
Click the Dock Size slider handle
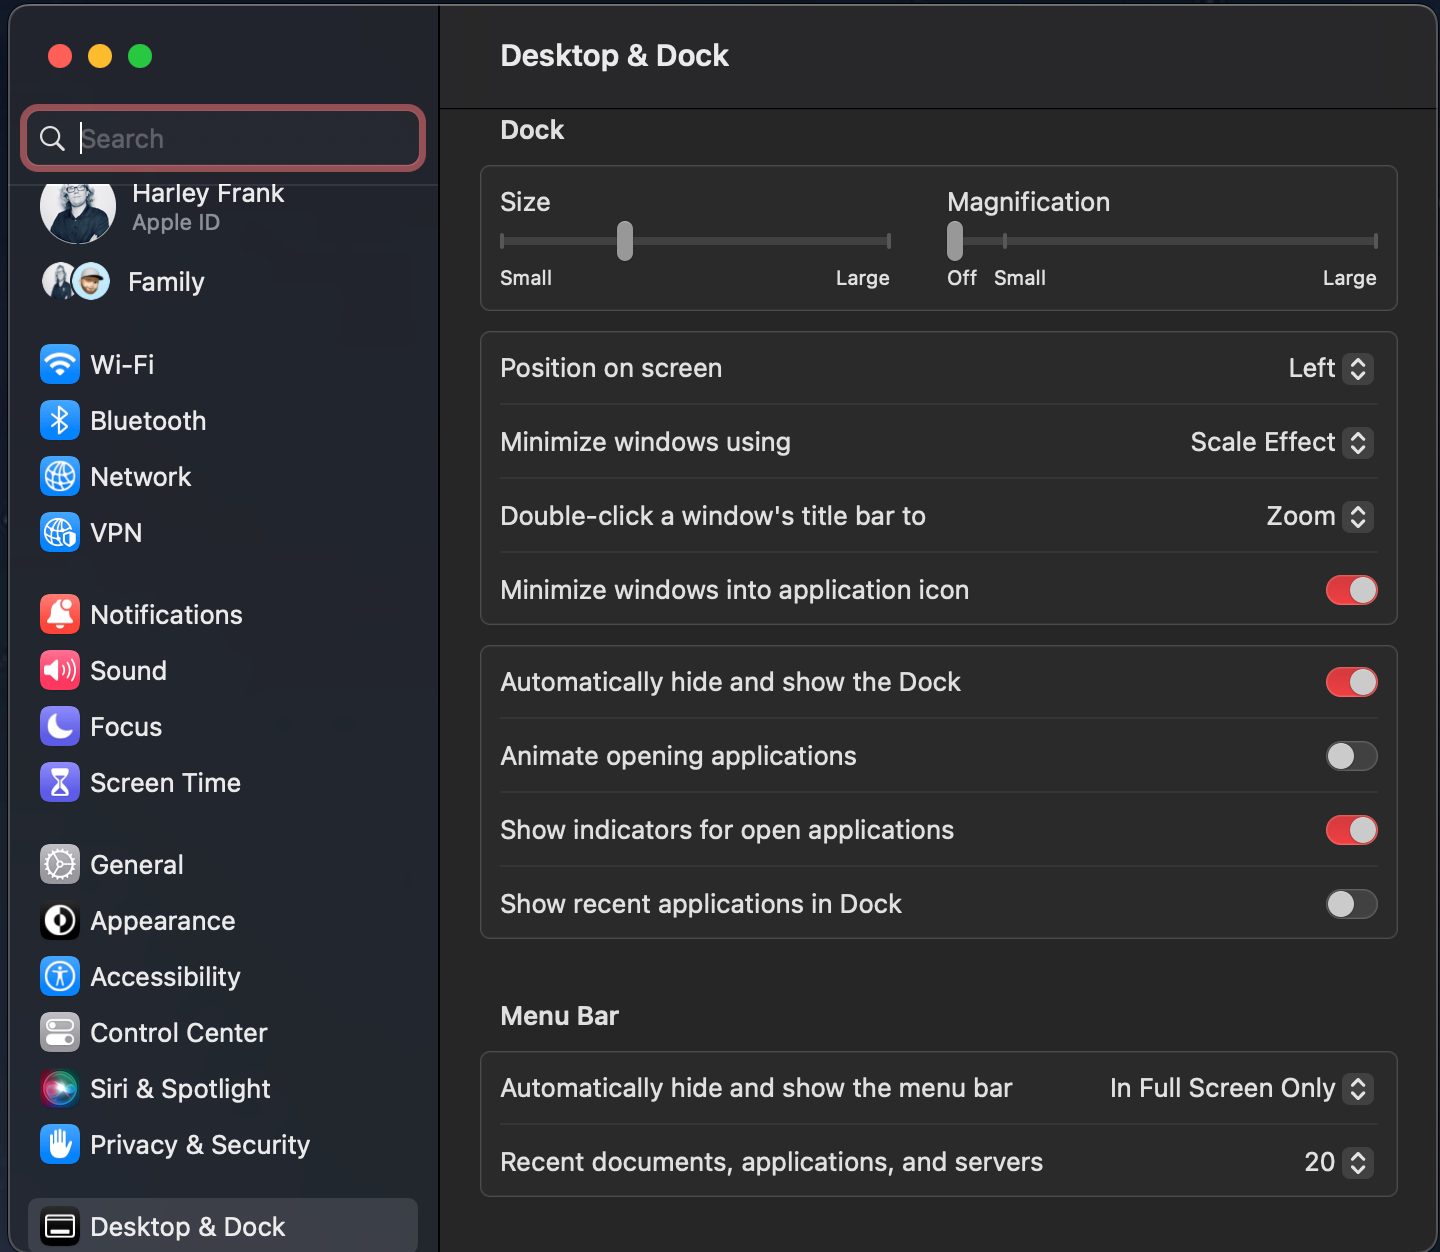(x=625, y=241)
